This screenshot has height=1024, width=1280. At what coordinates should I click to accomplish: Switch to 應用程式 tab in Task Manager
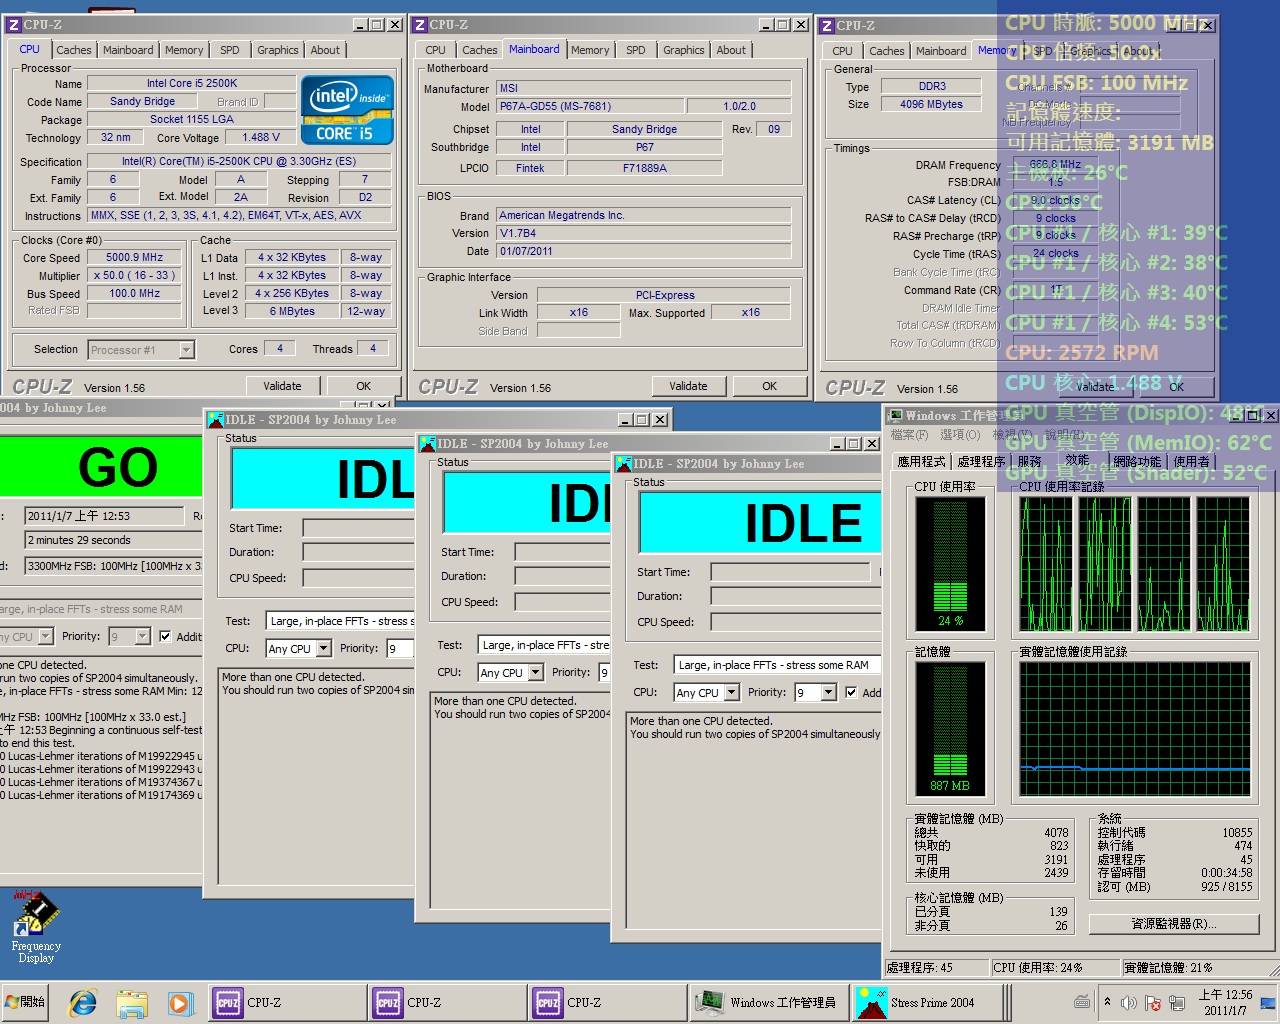point(921,461)
